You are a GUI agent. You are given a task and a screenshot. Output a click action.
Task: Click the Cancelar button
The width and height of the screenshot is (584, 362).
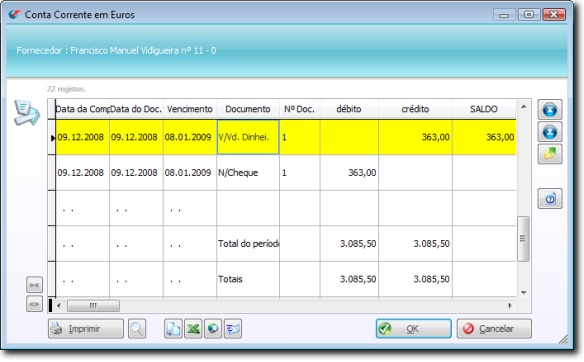click(x=494, y=328)
